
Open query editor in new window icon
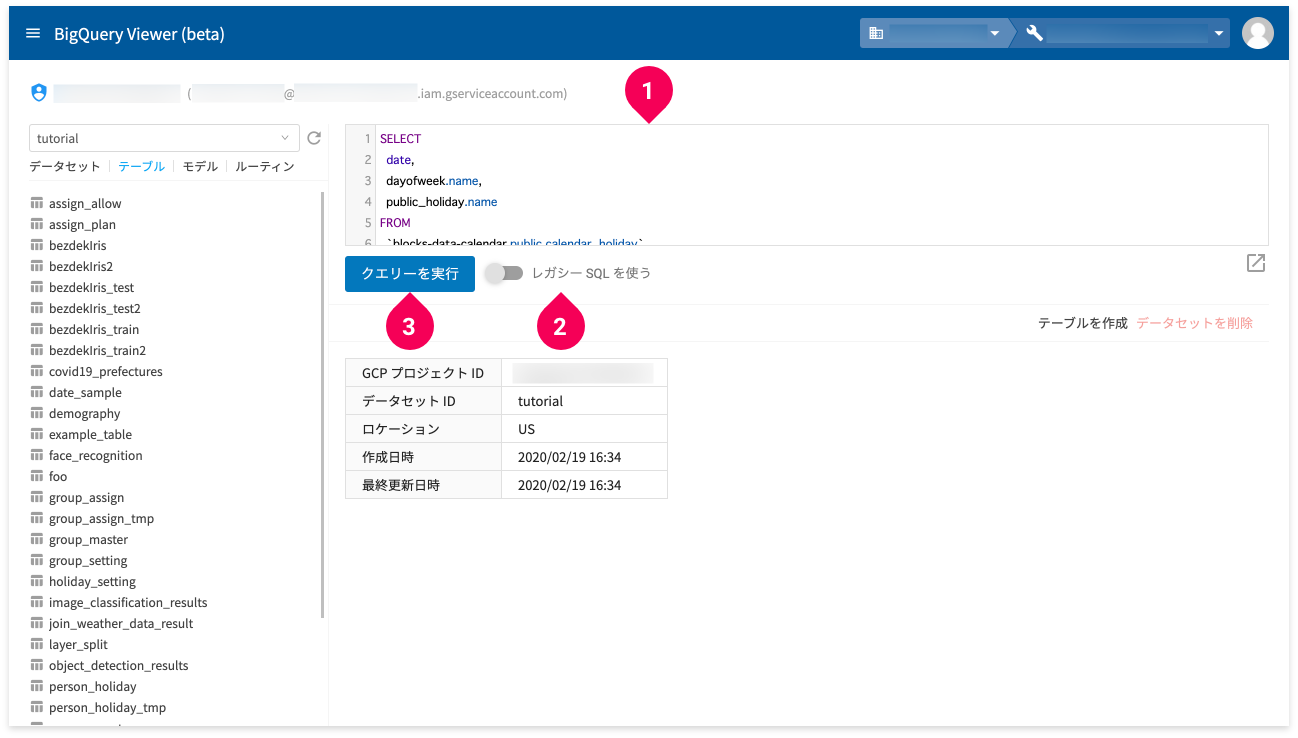pos(1256,263)
